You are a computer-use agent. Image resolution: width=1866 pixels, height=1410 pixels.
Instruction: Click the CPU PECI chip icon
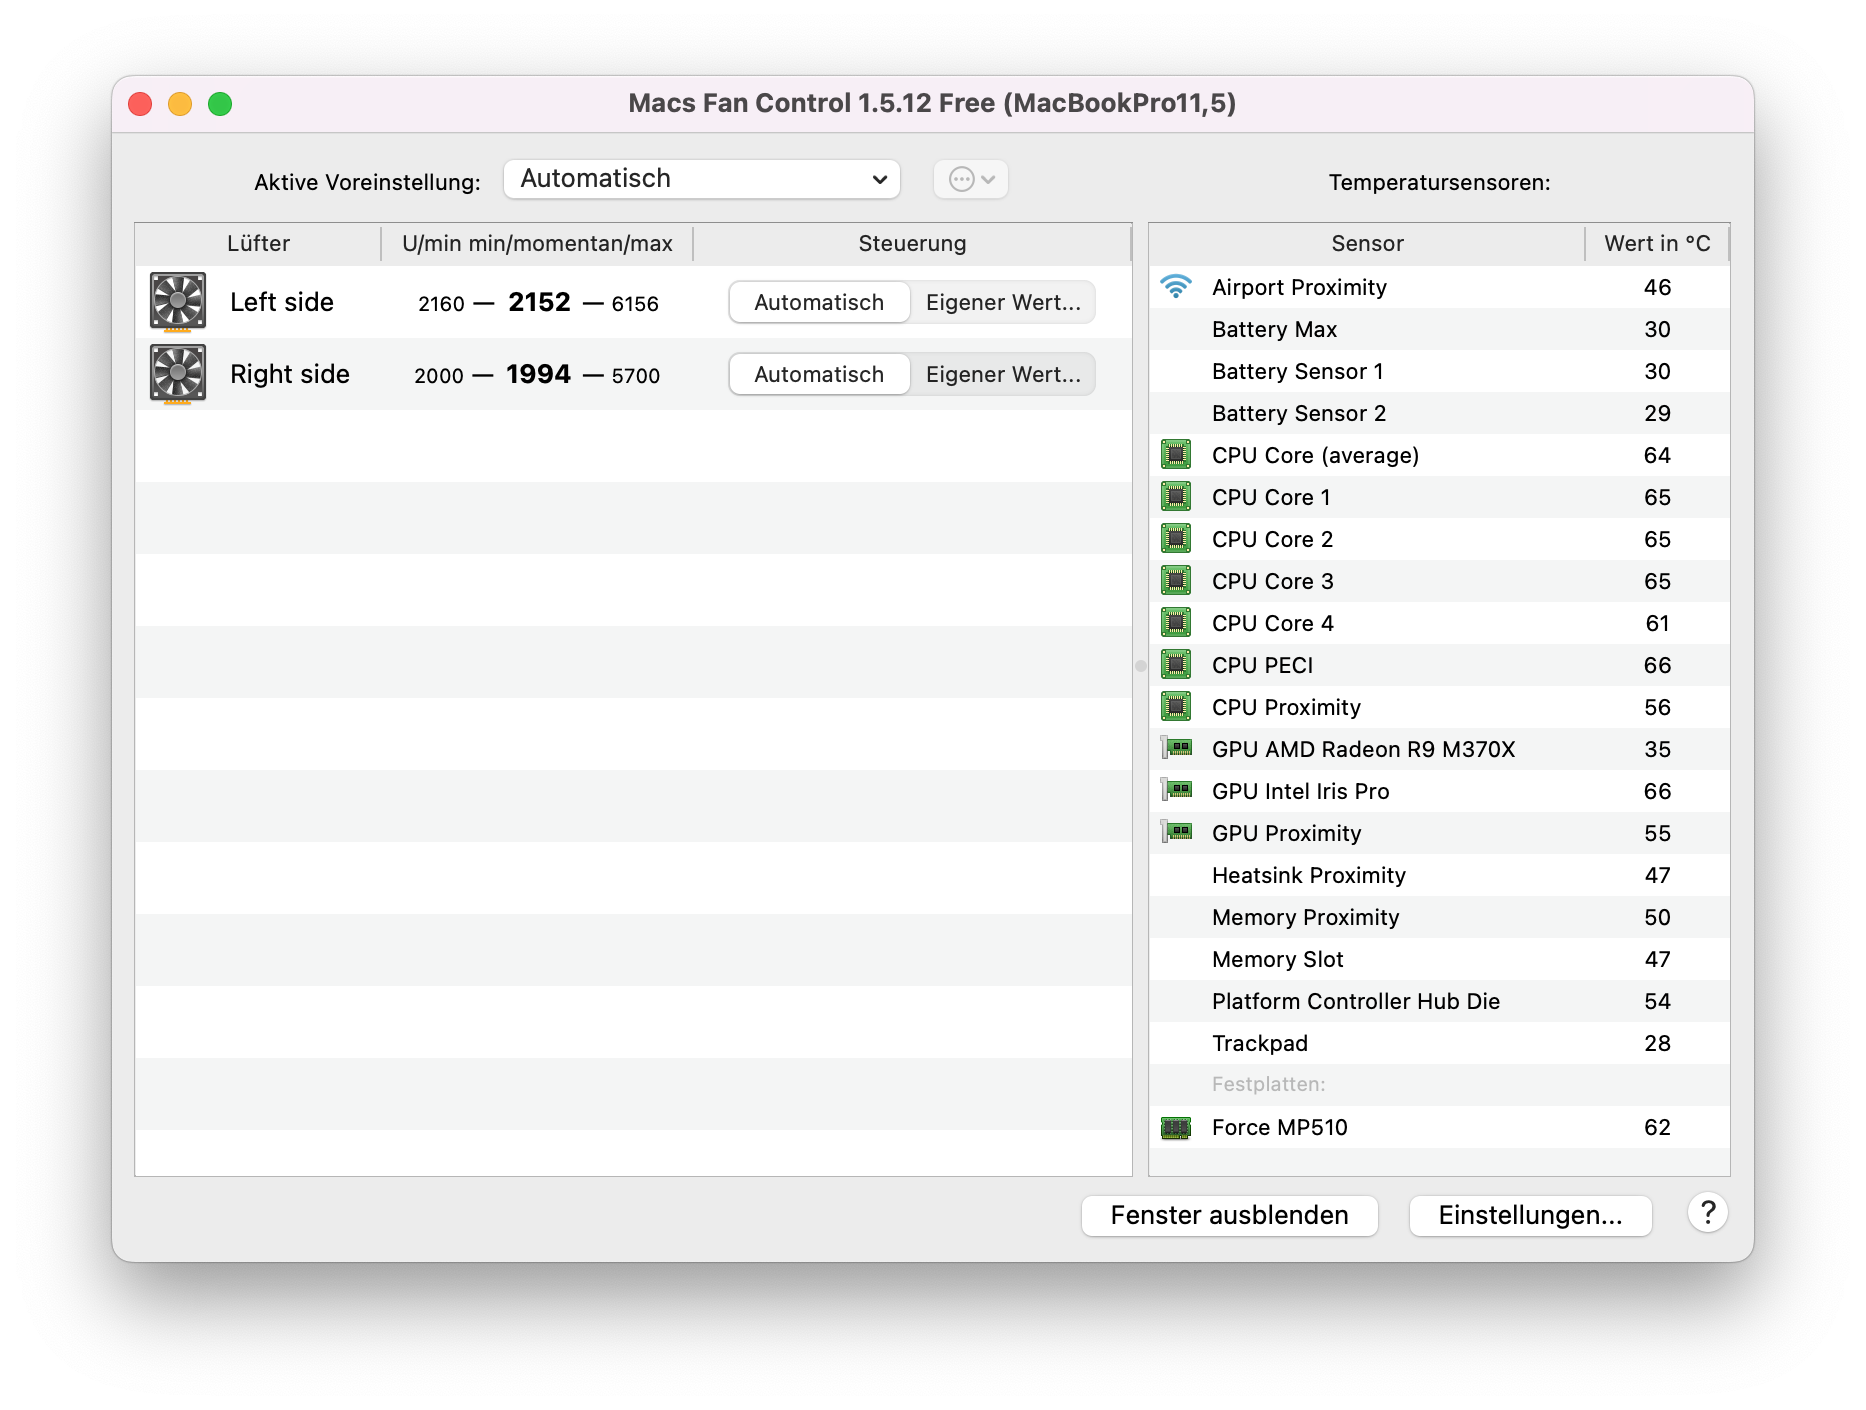point(1176,665)
